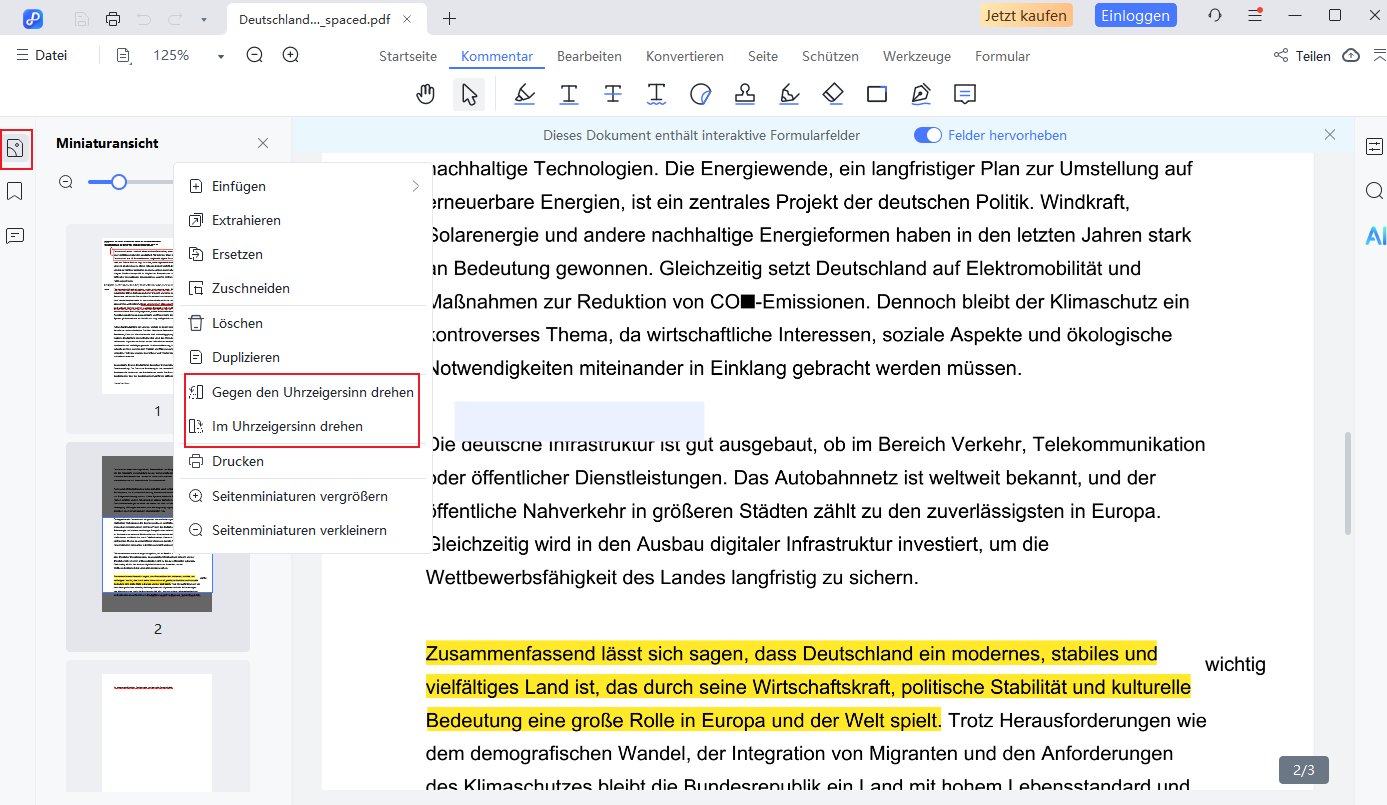Close the form fields notification bar
Screen dimensions: 1387x805
coord(1329,135)
